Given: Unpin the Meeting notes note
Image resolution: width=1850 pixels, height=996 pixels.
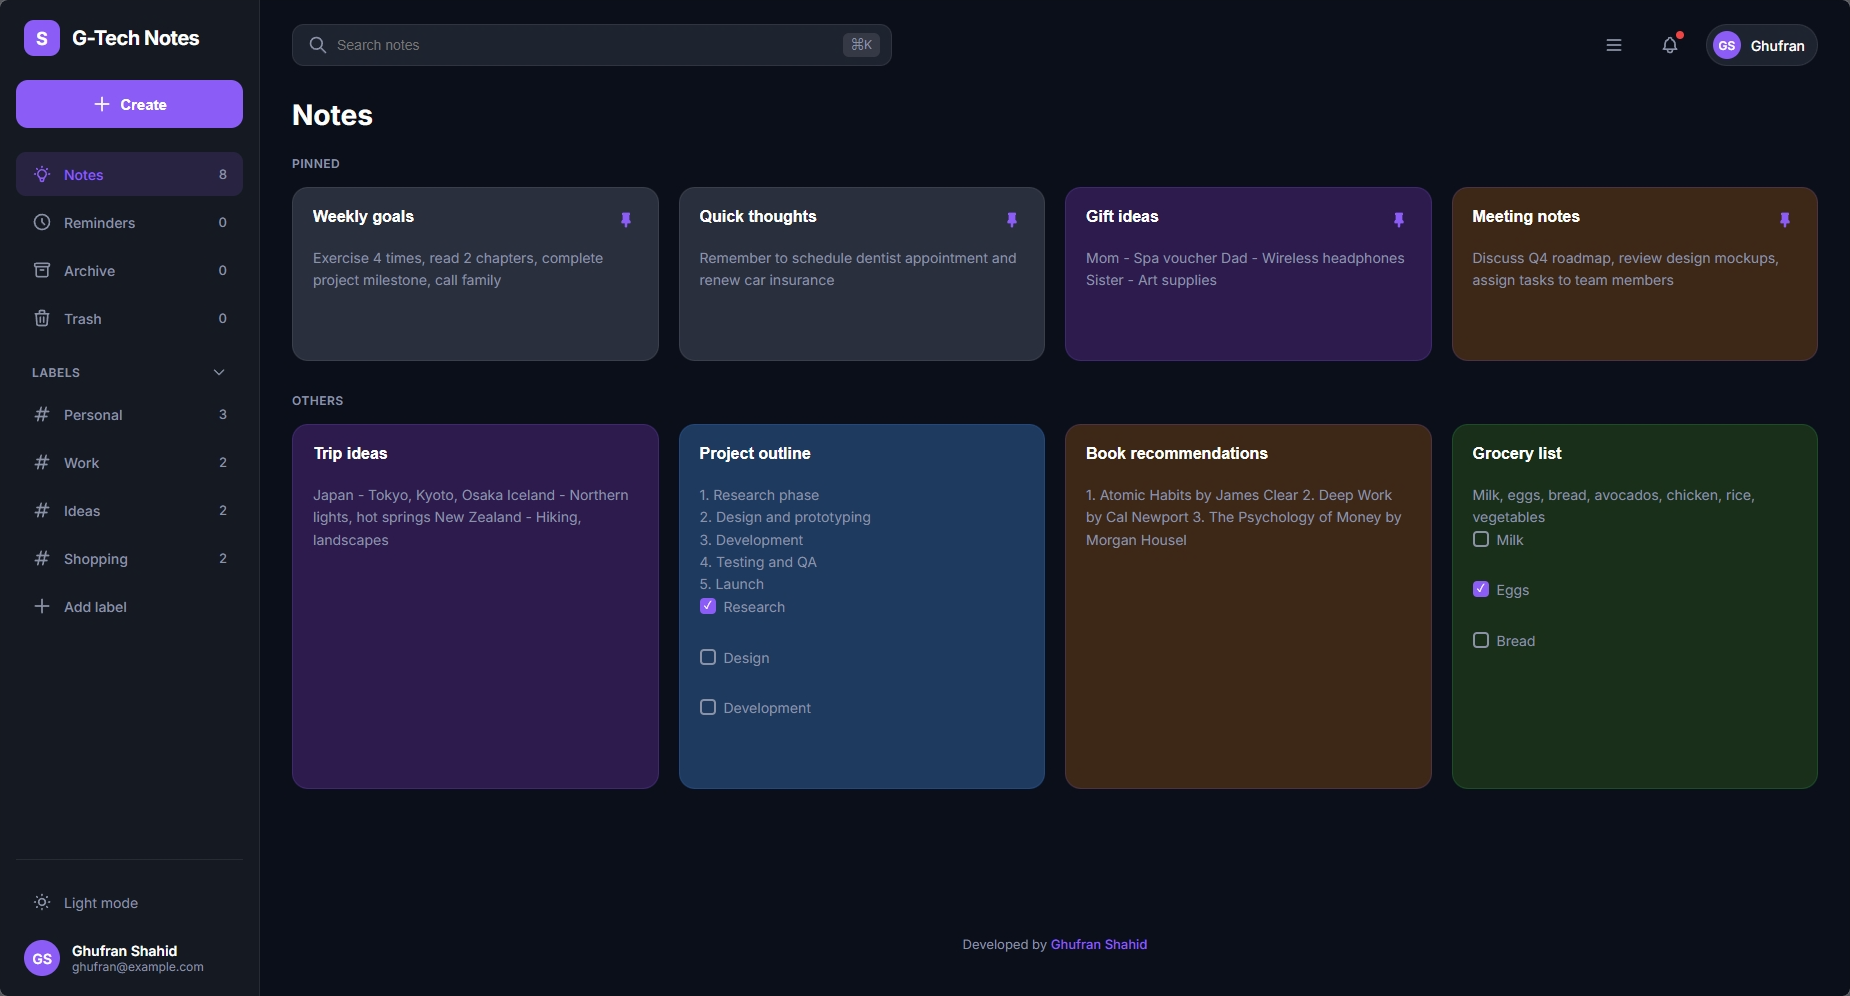Looking at the screenshot, I should pos(1785,220).
